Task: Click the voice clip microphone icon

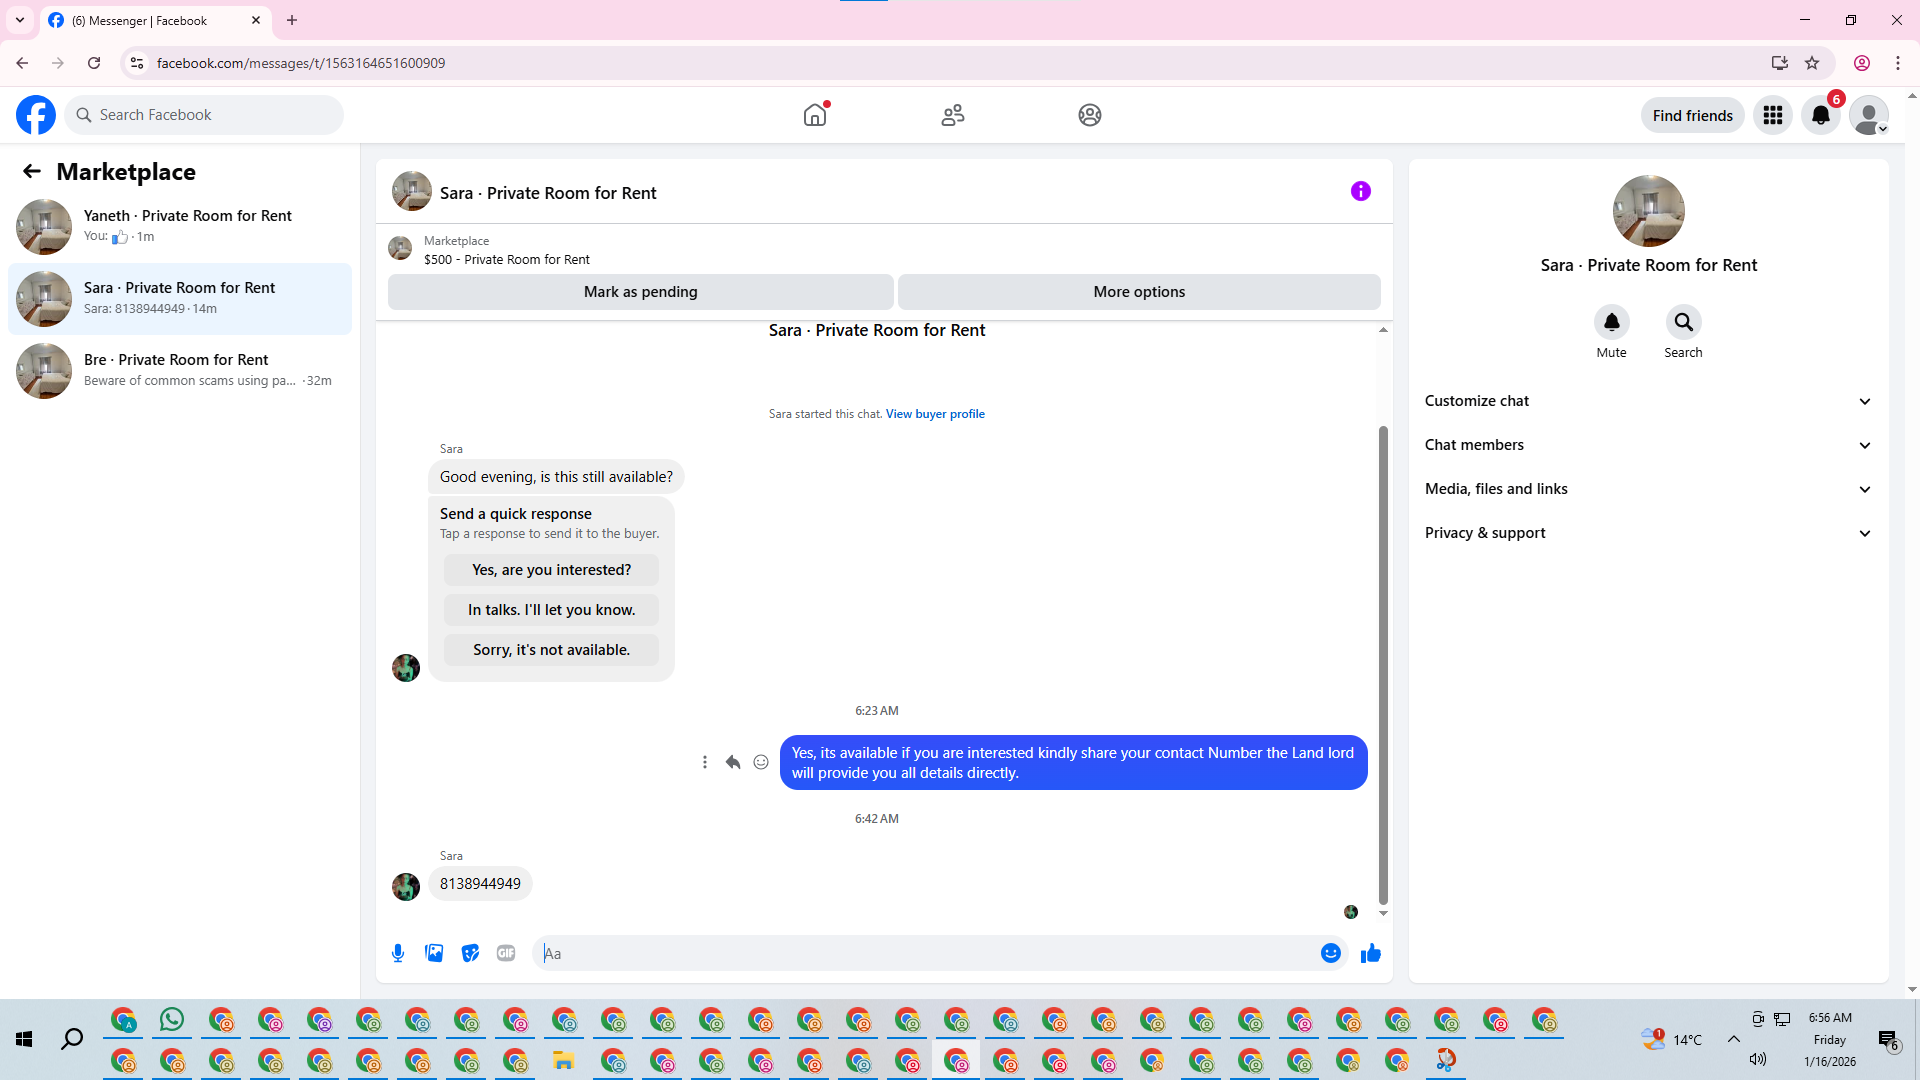Action: tap(398, 953)
